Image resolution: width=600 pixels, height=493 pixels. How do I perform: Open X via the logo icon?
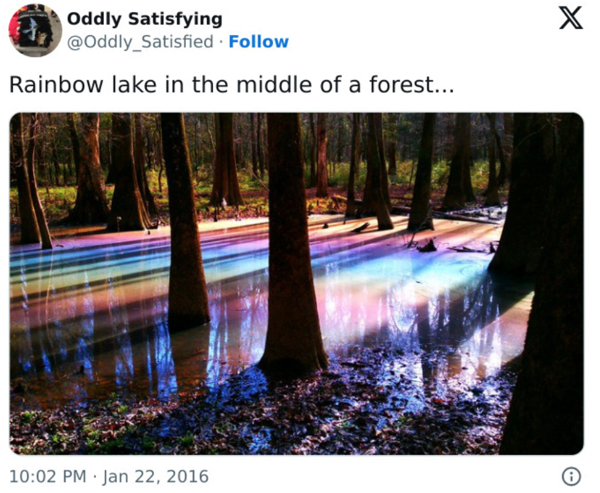570,20
